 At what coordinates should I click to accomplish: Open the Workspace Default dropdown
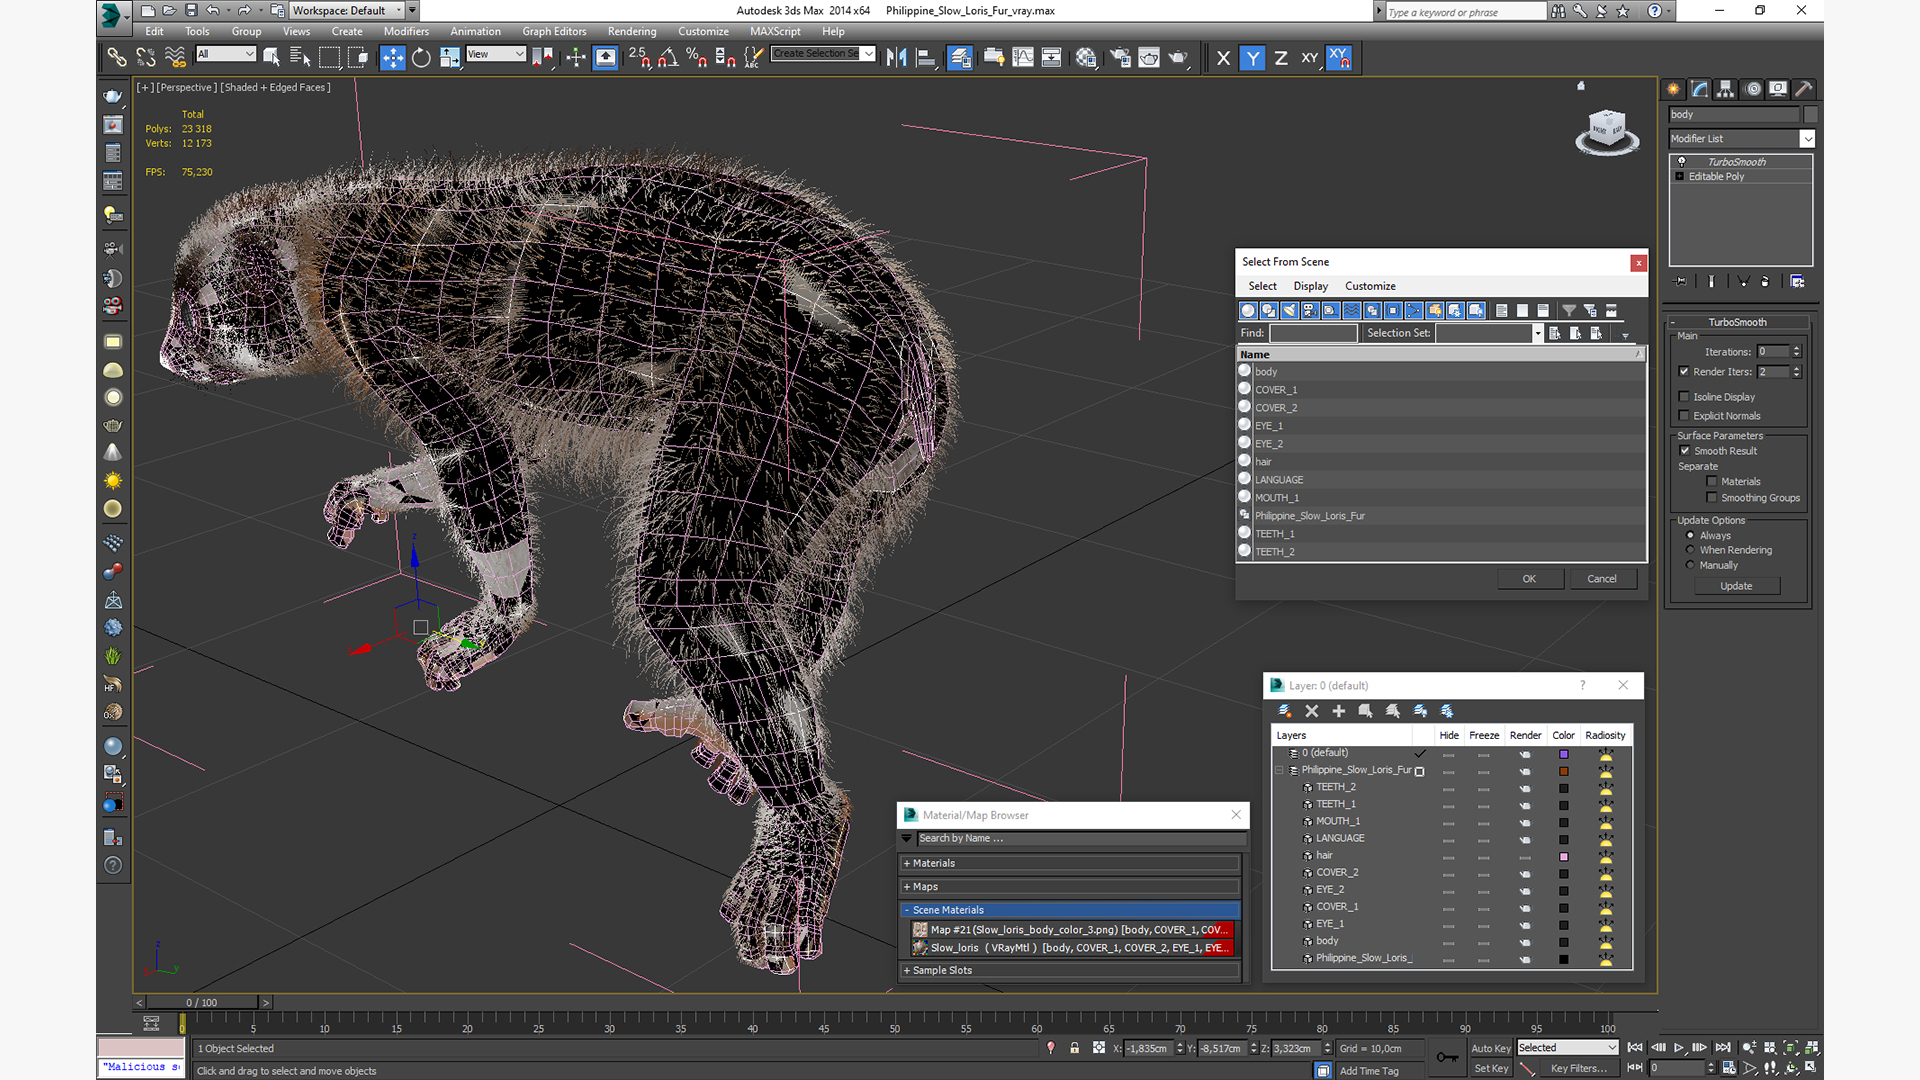pyautogui.click(x=347, y=10)
